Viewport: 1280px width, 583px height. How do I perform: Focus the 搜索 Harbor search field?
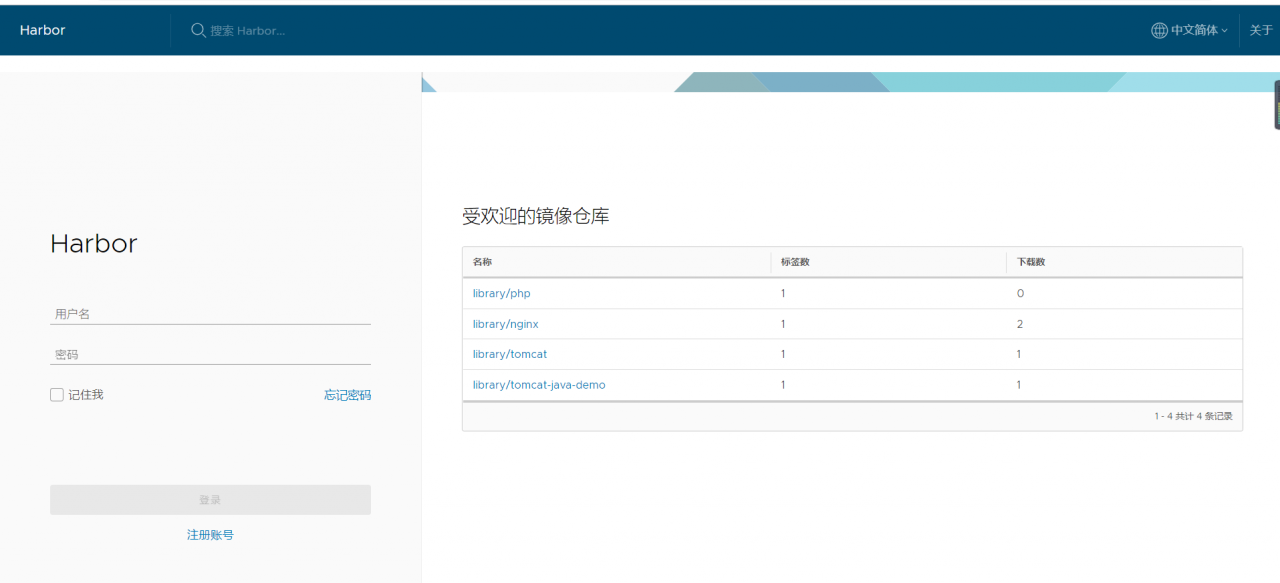(247, 31)
